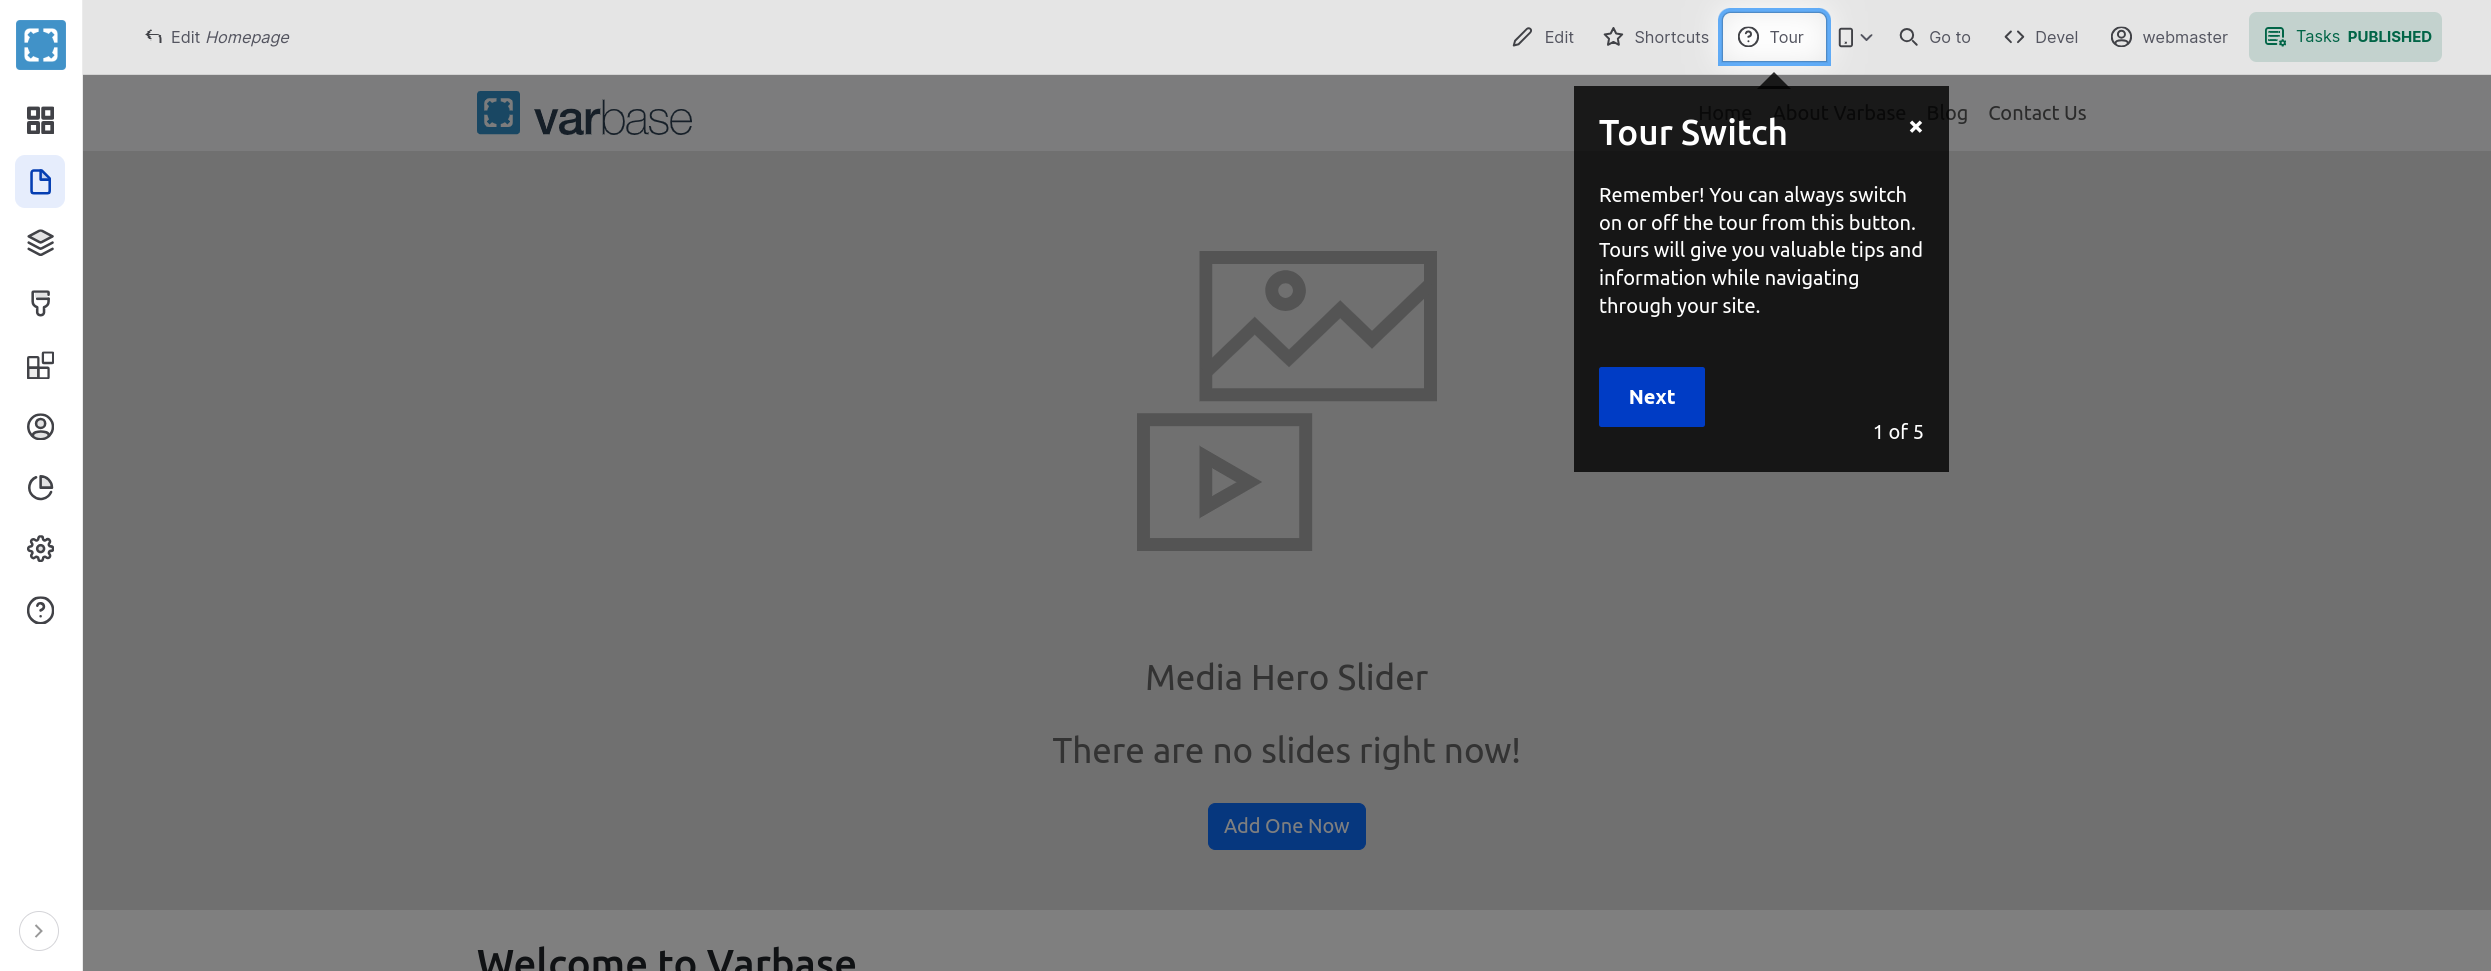Click Next in the Tour Switch popup
Screen dimensions: 2491x971
coord(1651,397)
